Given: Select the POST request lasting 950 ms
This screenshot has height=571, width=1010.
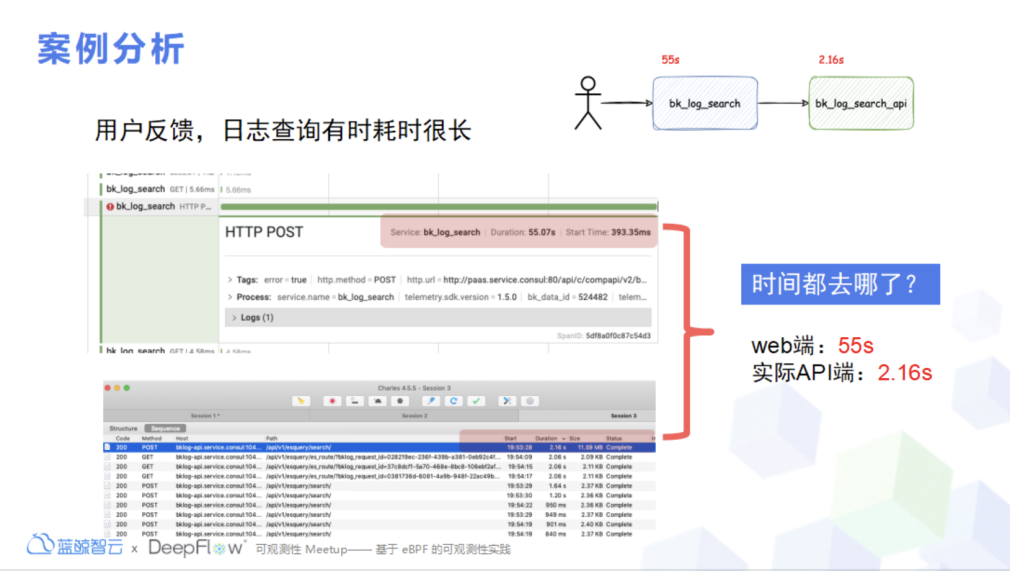Looking at the screenshot, I should [379, 505].
